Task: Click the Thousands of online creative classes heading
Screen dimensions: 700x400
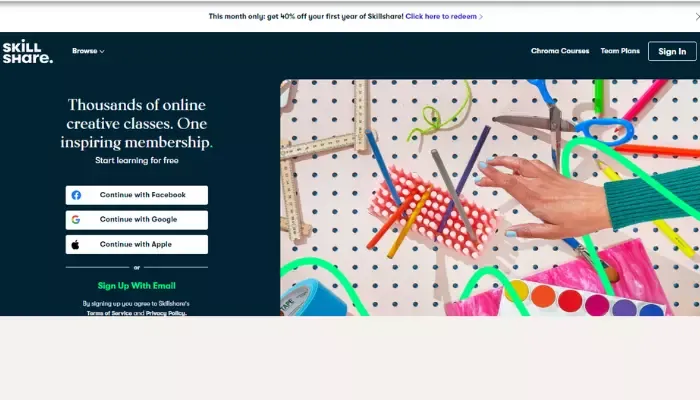Action: click(x=137, y=124)
